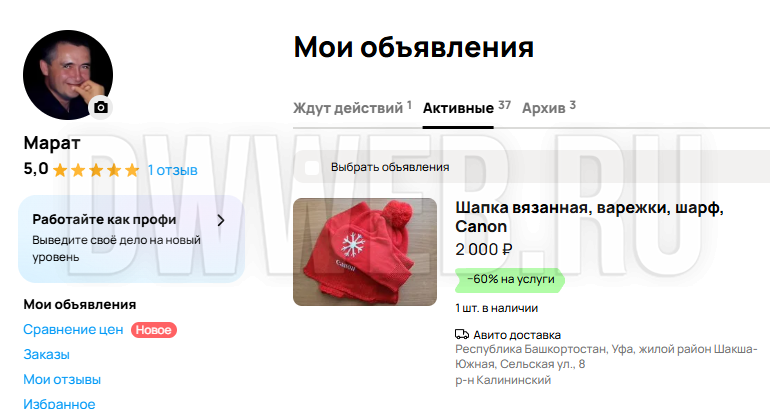Select the Активные tab
This screenshot has width=770, height=409.
coord(467,108)
